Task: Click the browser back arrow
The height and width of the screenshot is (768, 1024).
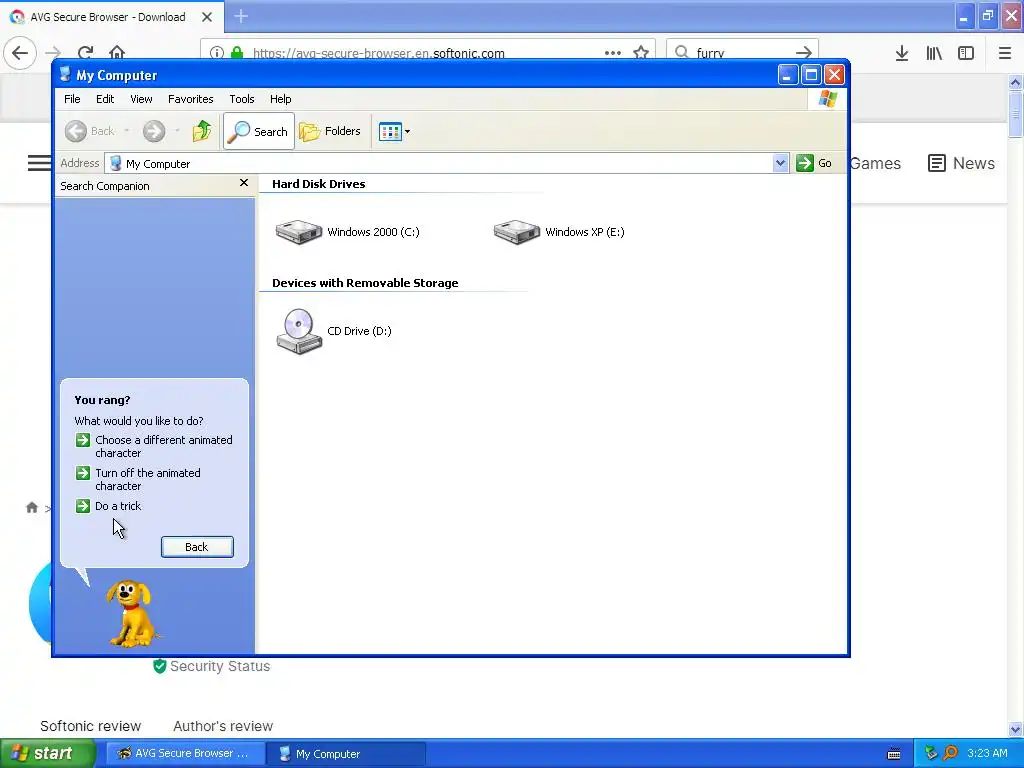Action: 20,53
